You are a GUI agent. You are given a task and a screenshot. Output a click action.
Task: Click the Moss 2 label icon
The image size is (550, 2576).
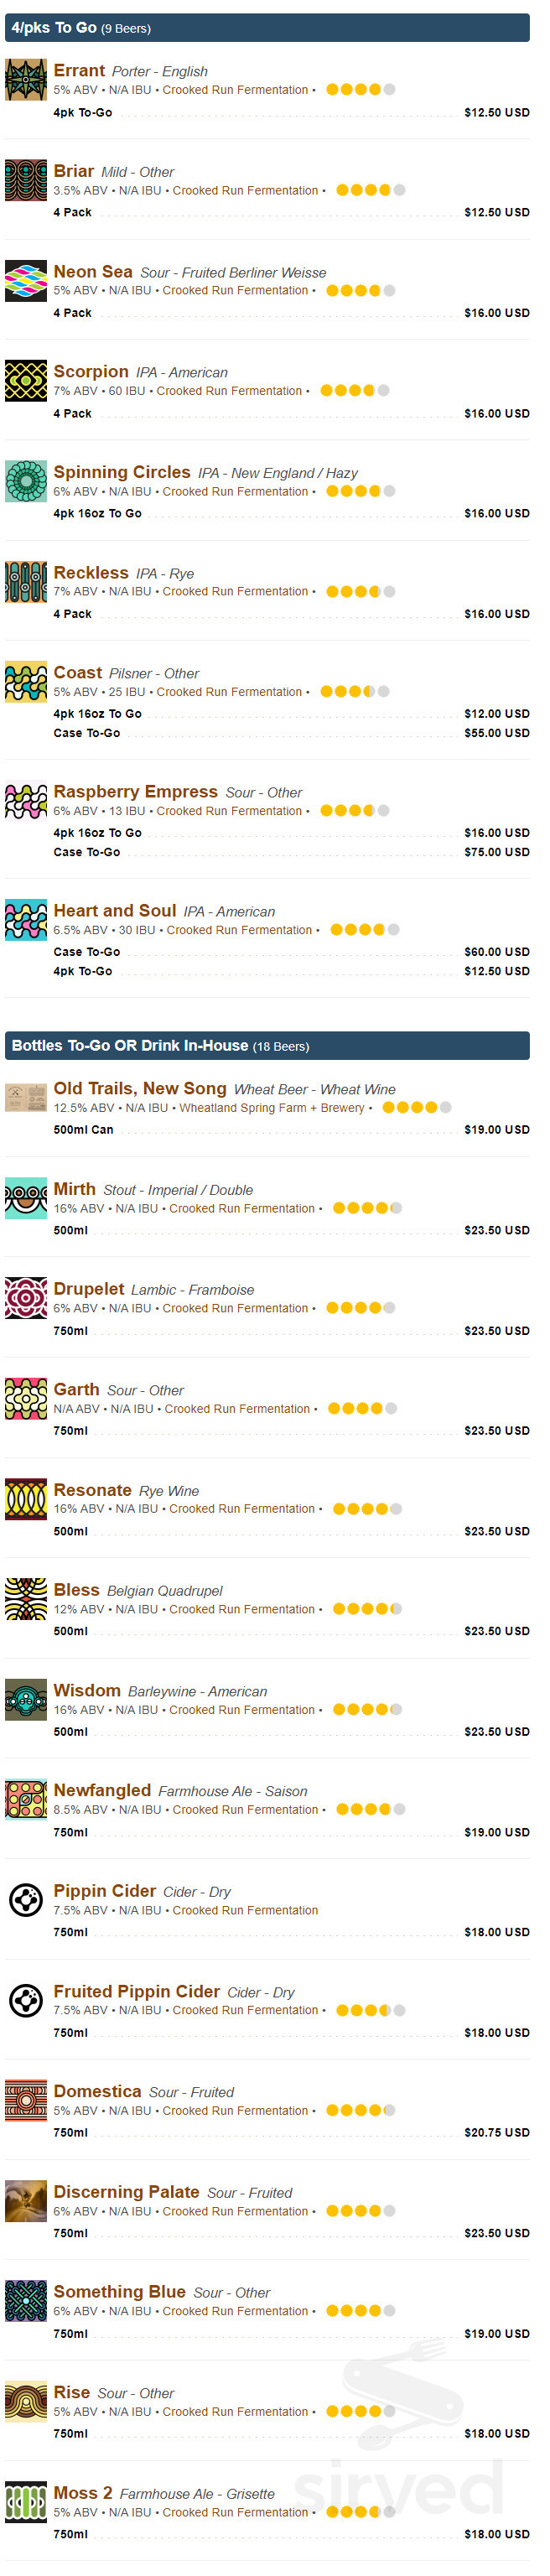26,2502
